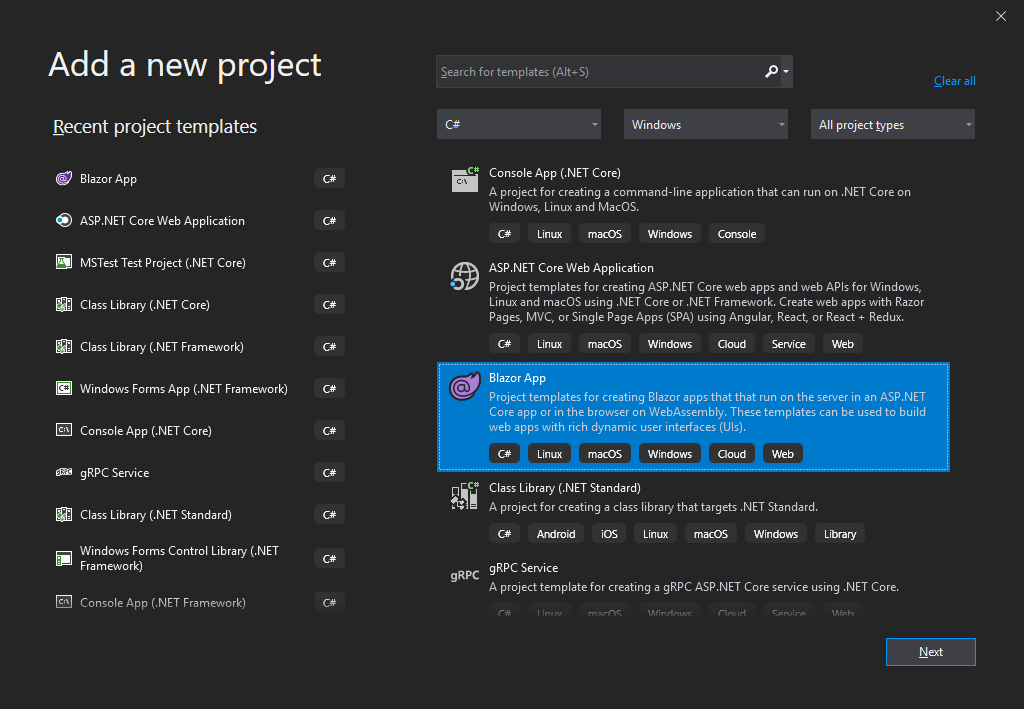Select Windows Forms Control Library (.NET Framework) template
1024x709 pixels.
point(199,558)
